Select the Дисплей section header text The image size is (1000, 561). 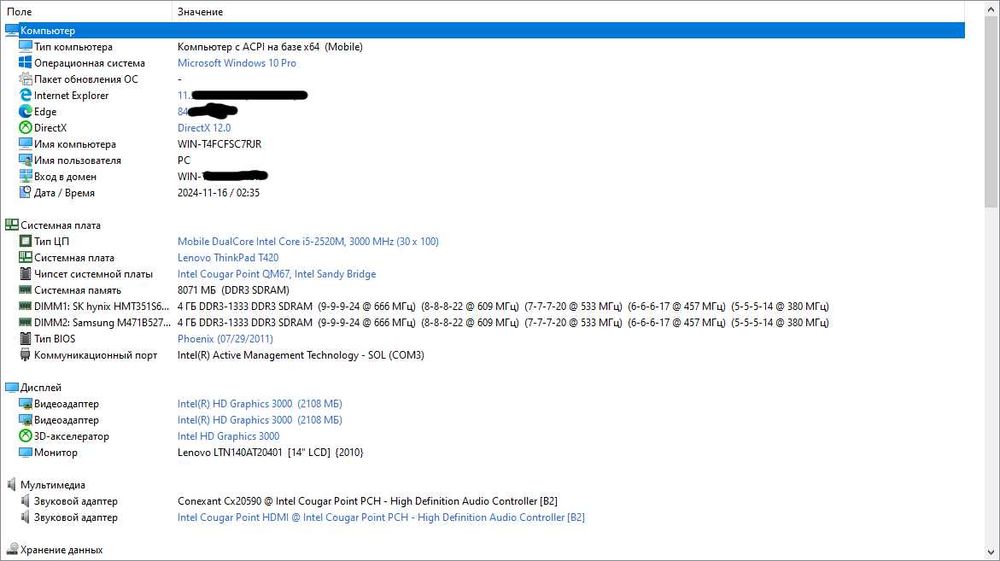pyautogui.click(x=41, y=388)
